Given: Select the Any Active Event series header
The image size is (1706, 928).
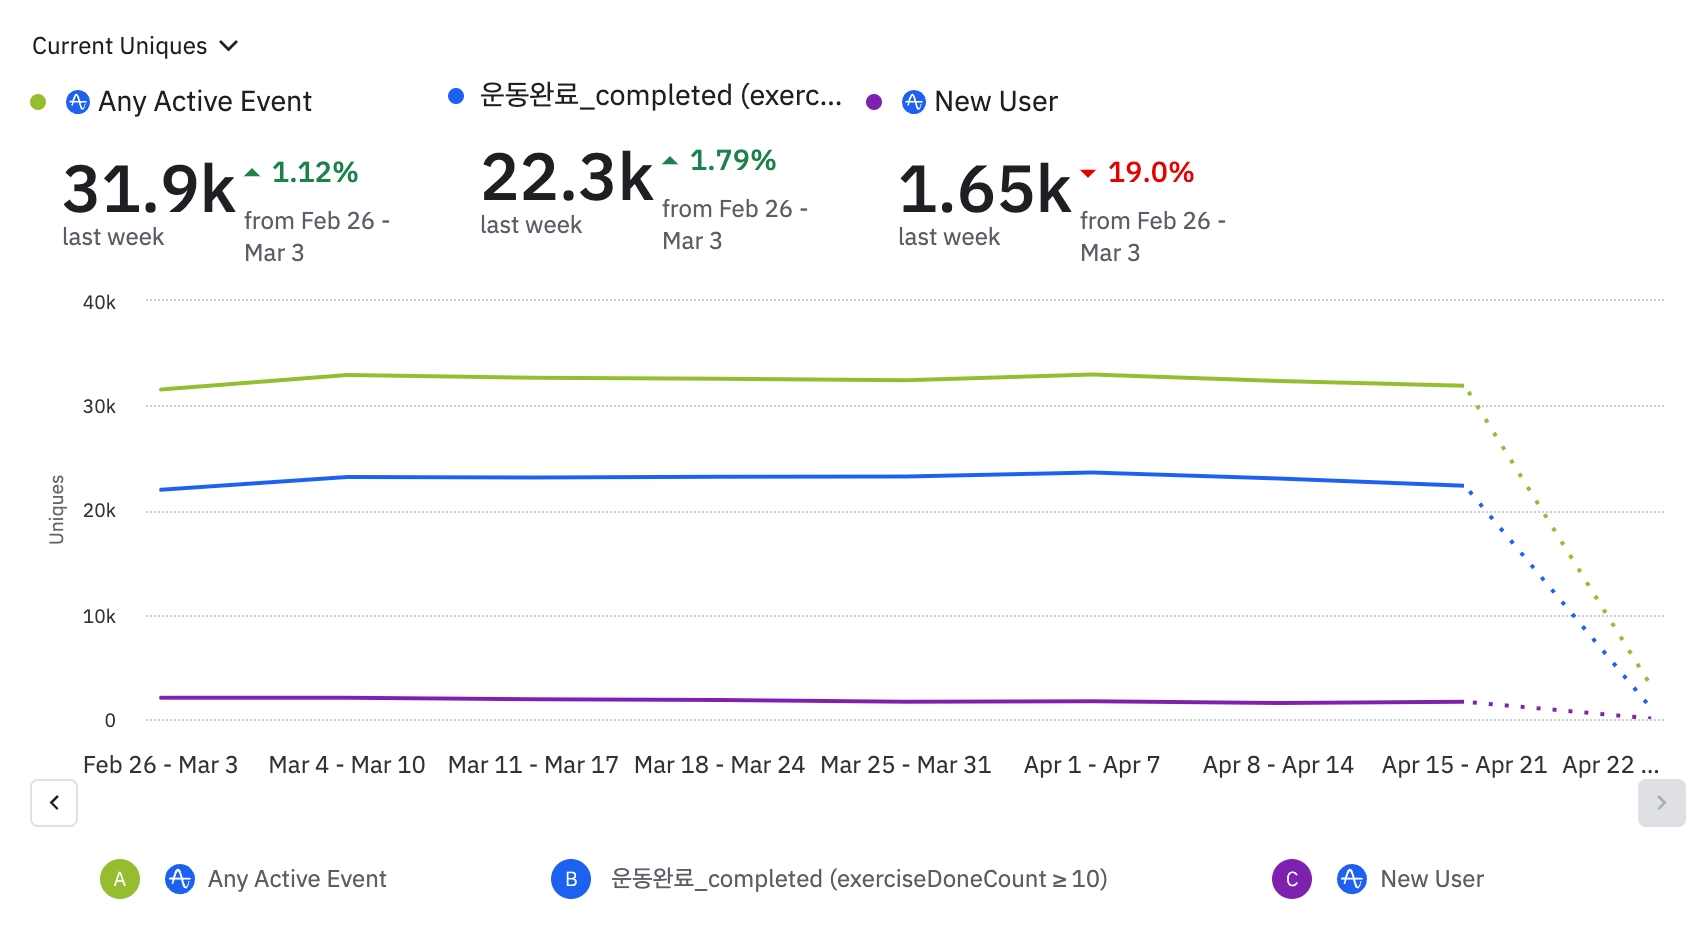Looking at the screenshot, I should 205,102.
